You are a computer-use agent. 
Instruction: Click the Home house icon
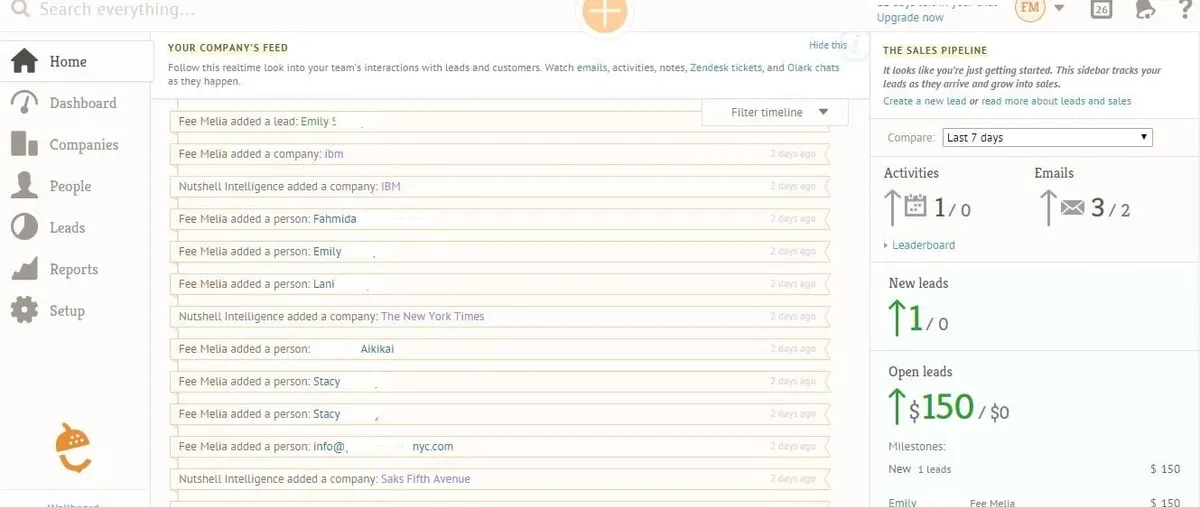(24, 61)
